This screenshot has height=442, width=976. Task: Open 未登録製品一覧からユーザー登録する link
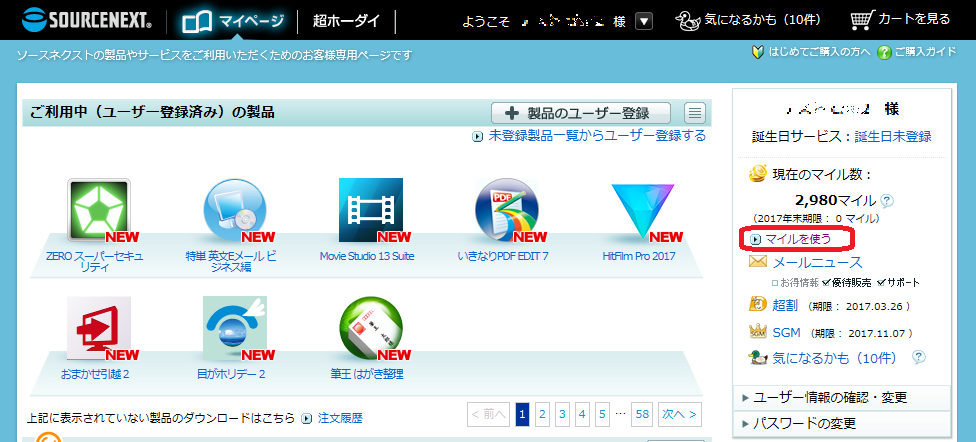click(597, 136)
